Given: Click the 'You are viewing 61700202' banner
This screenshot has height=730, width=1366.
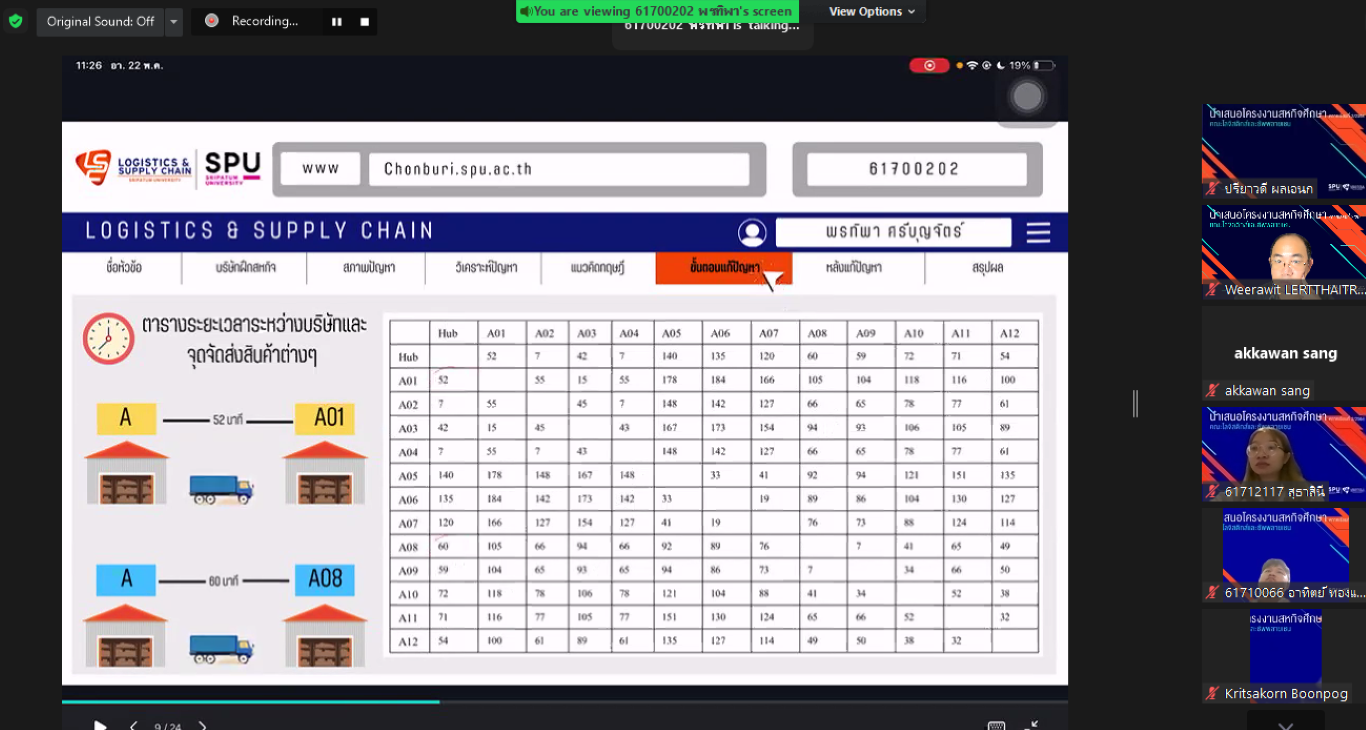Looking at the screenshot, I should [657, 11].
